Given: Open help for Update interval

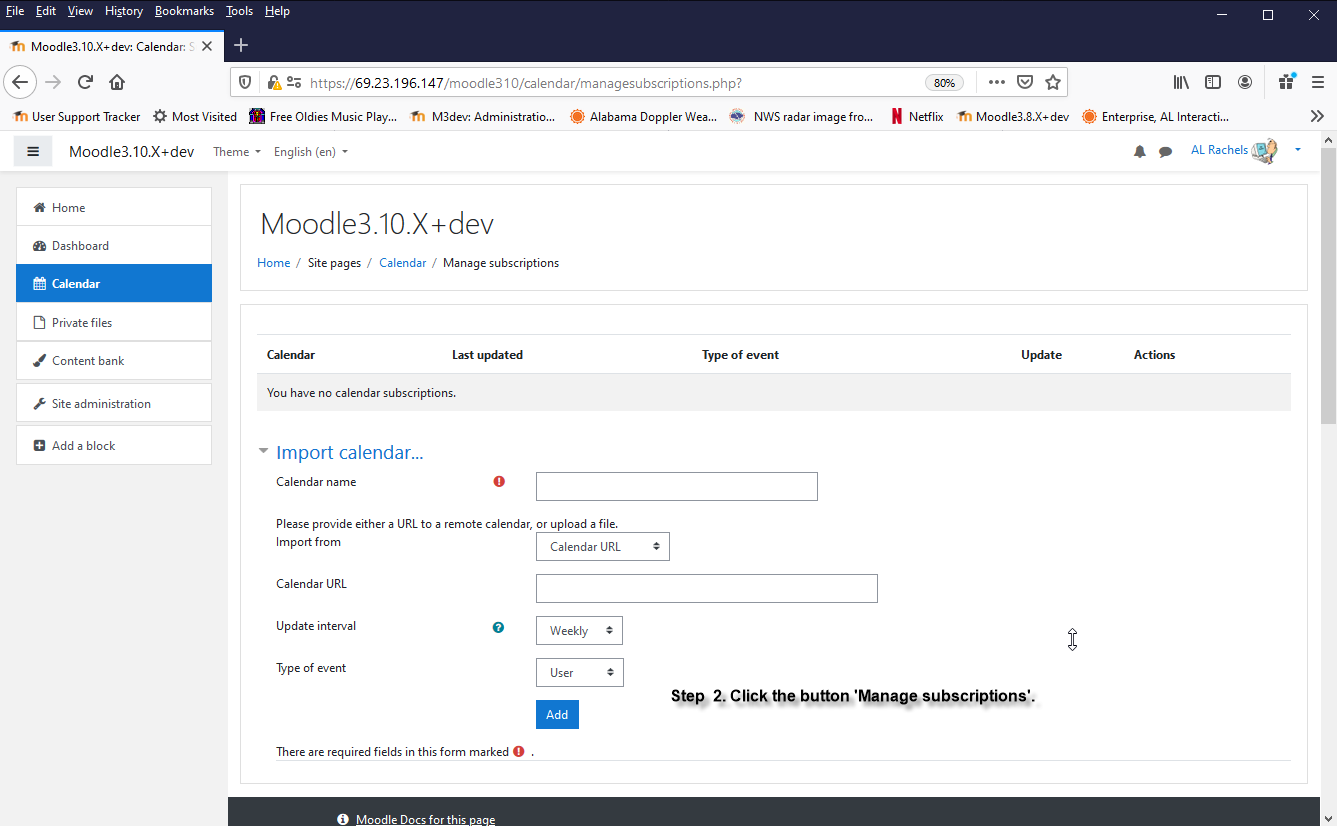Looking at the screenshot, I should tap(498, 627).
